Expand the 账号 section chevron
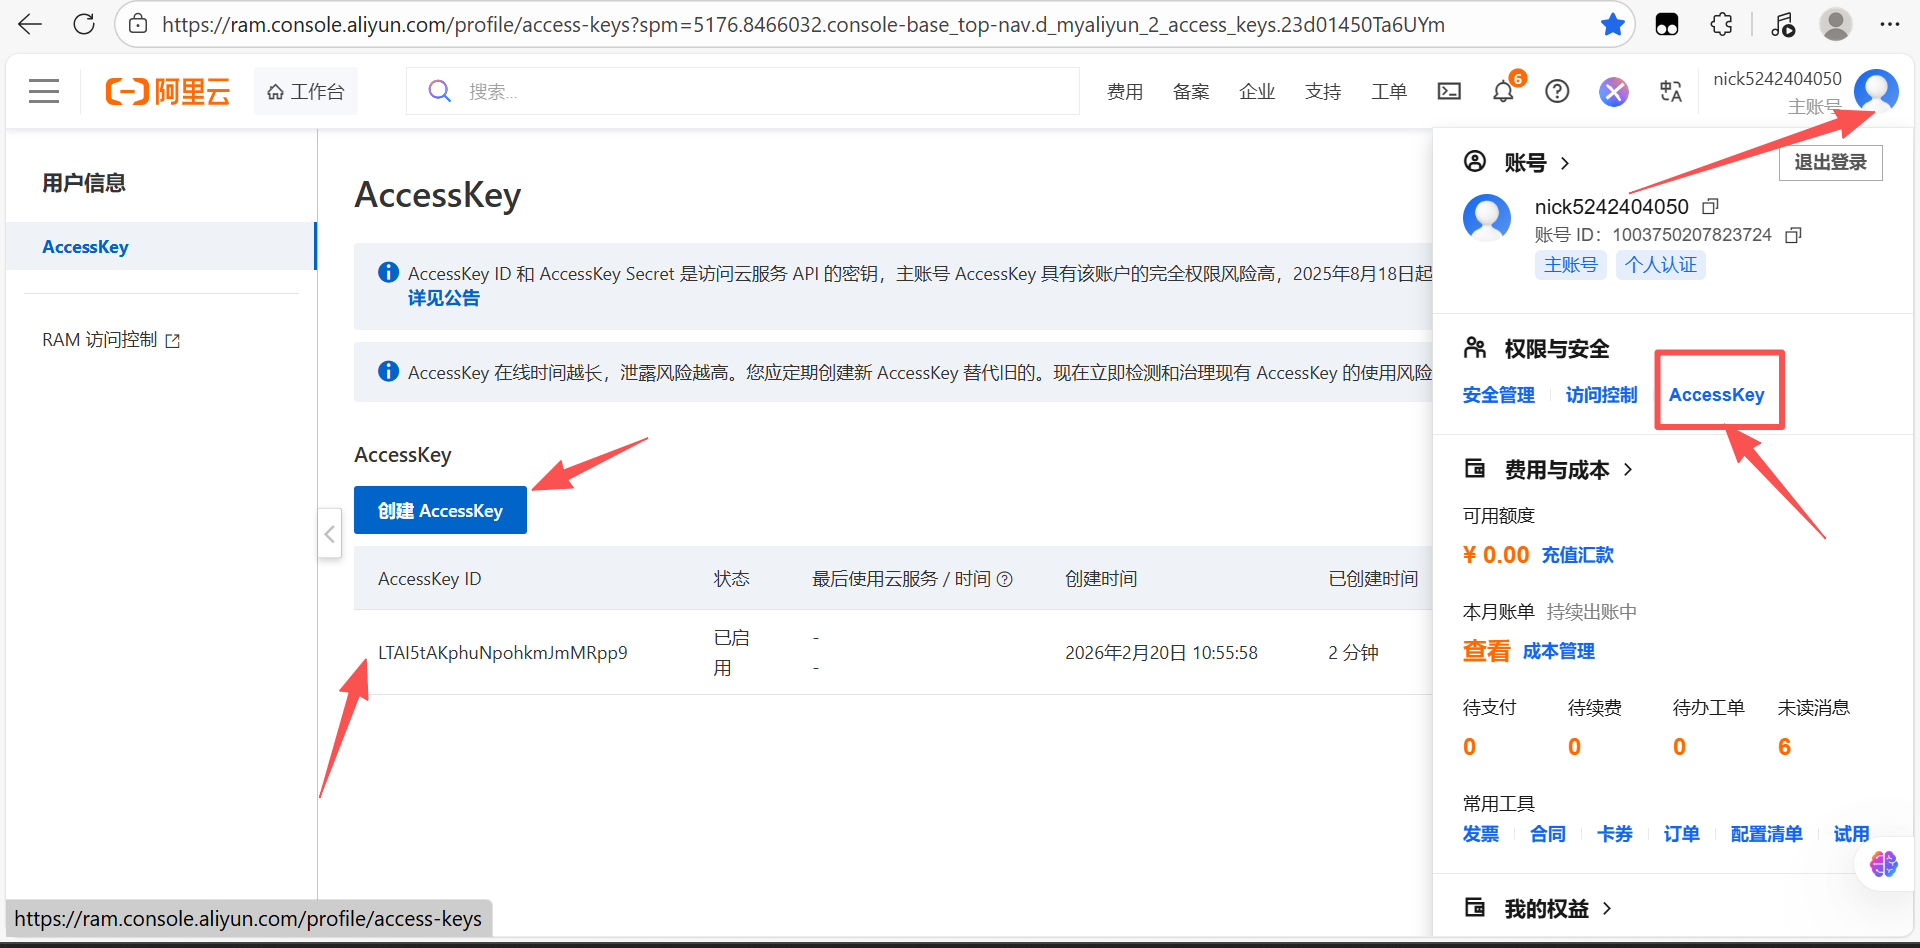This screenshot has height=948, width=1920. pos(1565,163)
